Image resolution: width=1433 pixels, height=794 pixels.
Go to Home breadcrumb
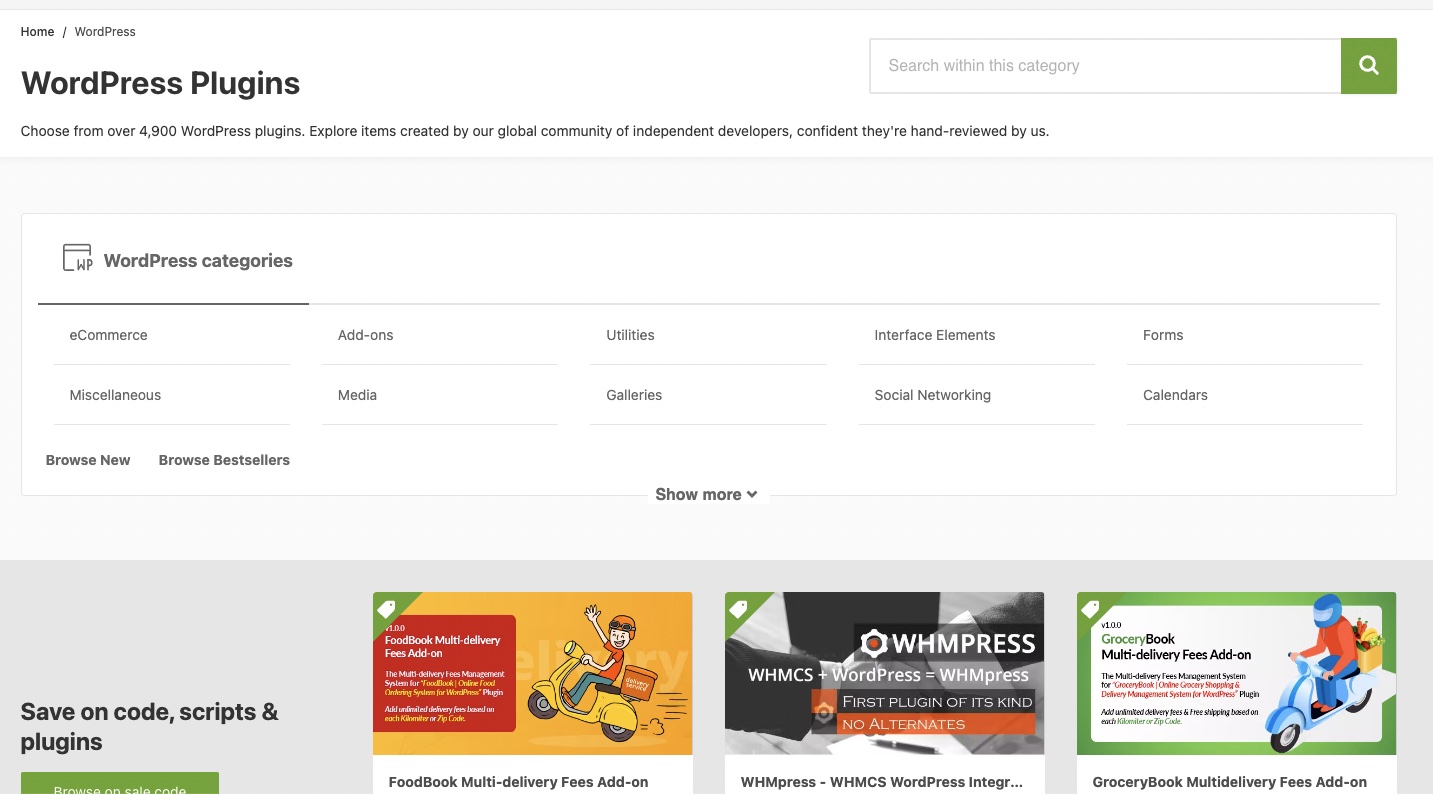(x=37, y=32)
